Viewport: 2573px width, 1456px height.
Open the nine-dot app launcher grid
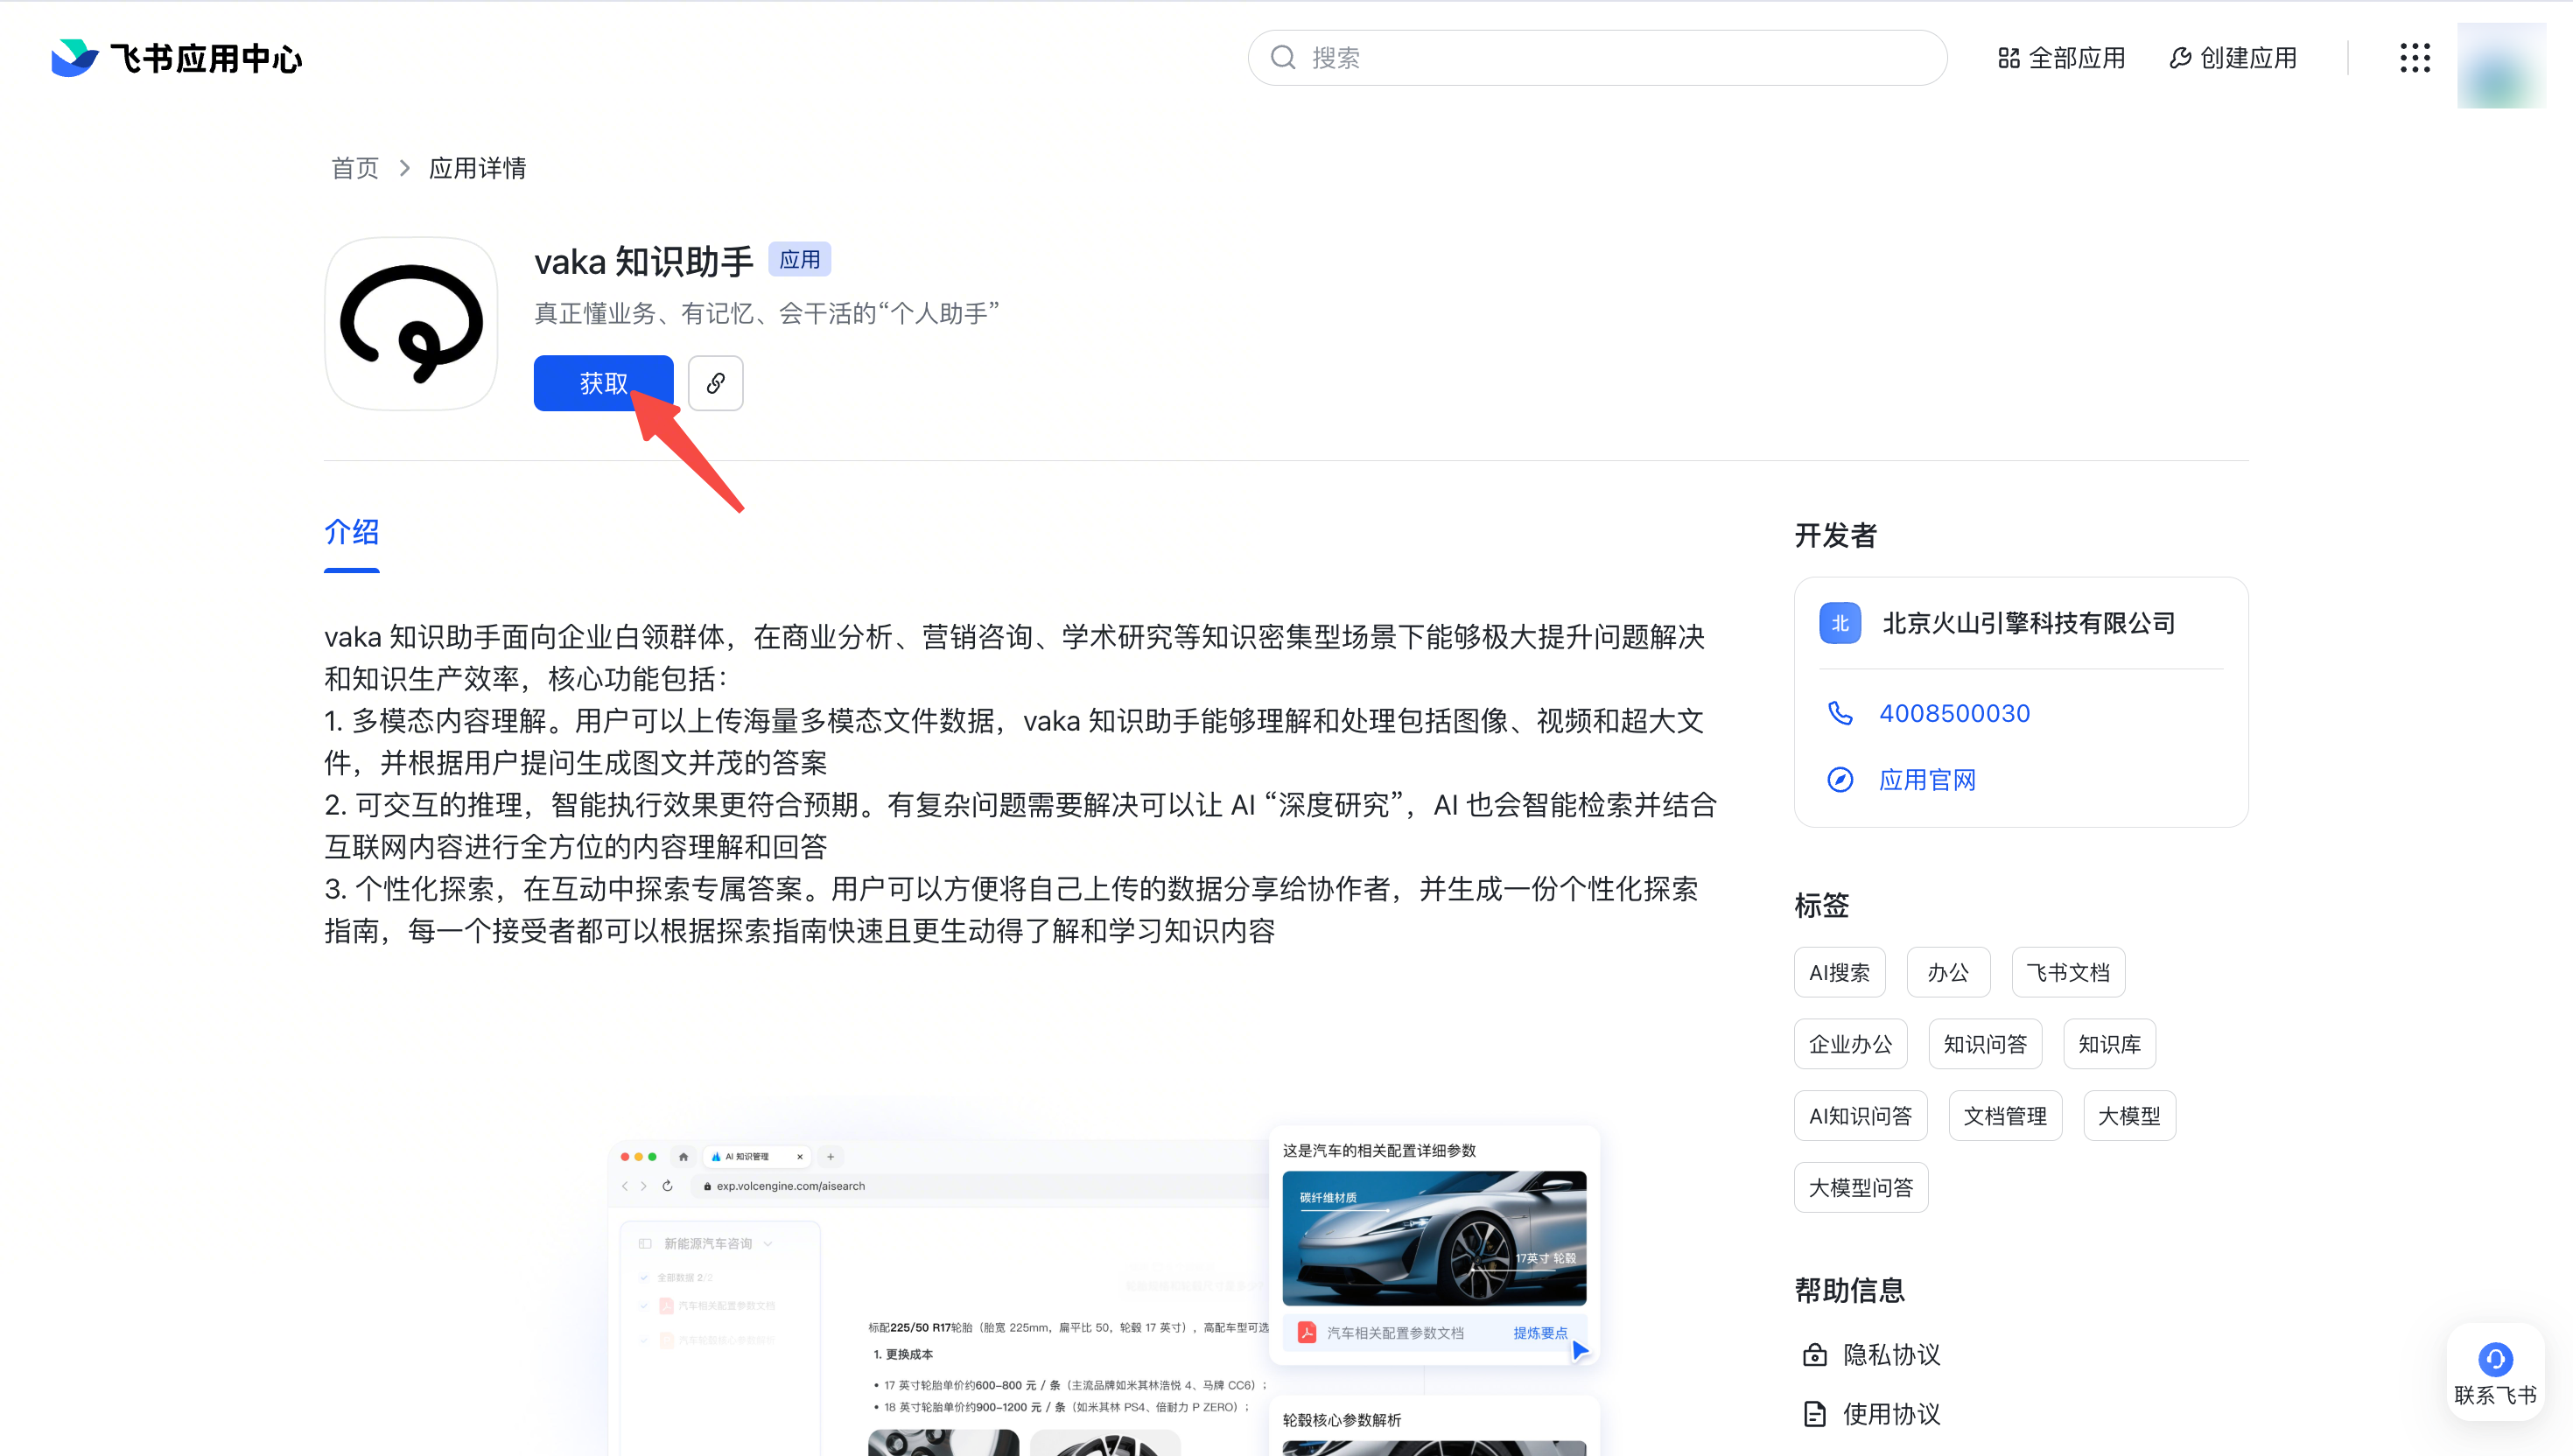2415,58
